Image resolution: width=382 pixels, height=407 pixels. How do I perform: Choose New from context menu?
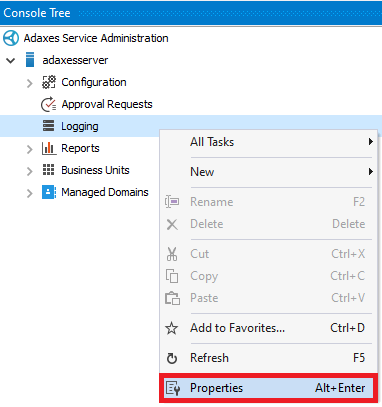269,172
